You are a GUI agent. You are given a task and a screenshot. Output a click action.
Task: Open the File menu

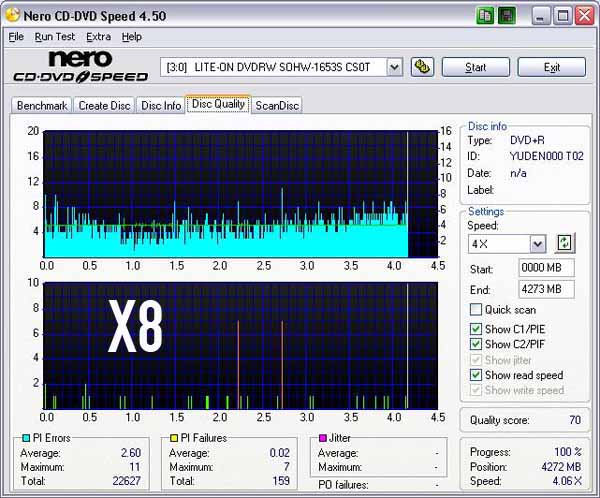pyautogui.click(x=16, y=37)
